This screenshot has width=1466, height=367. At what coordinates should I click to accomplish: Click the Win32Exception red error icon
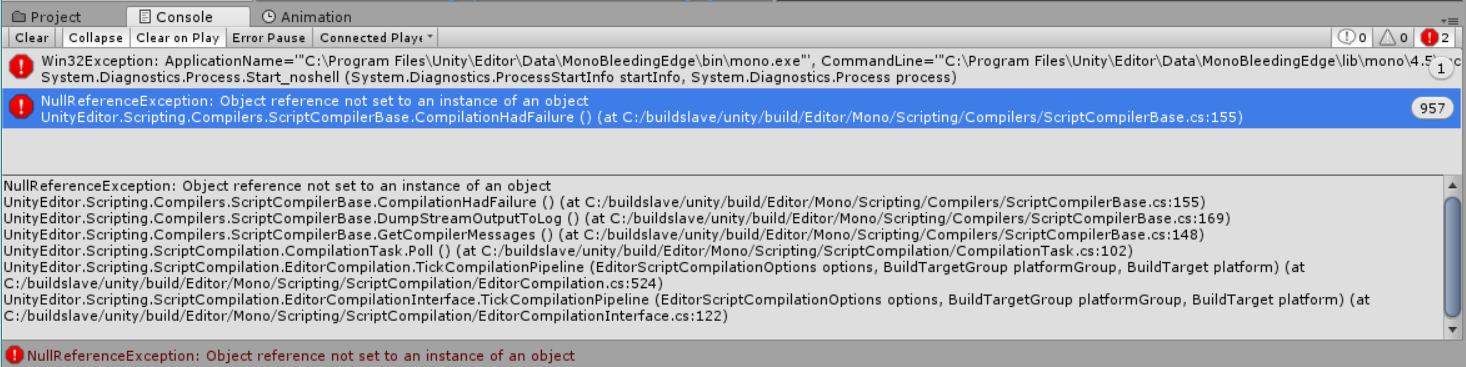tap(21, 67)
